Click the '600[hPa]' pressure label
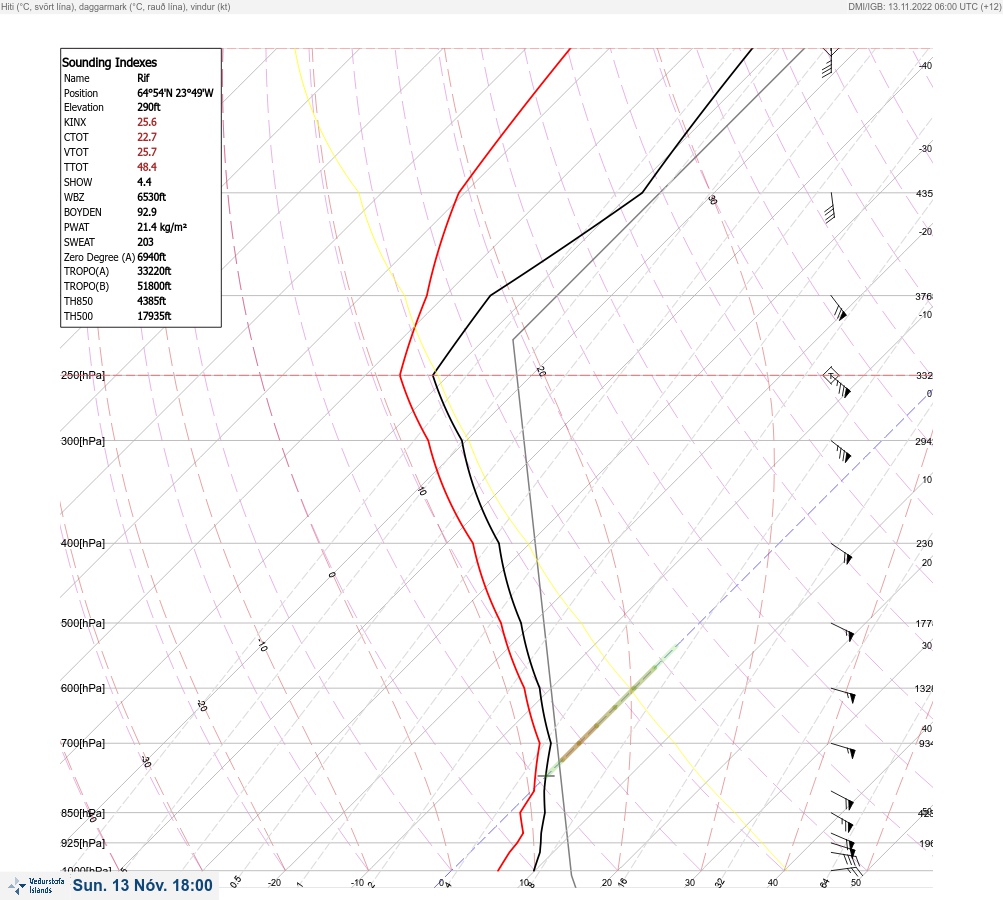1003x900 pixels. [83, 688]
